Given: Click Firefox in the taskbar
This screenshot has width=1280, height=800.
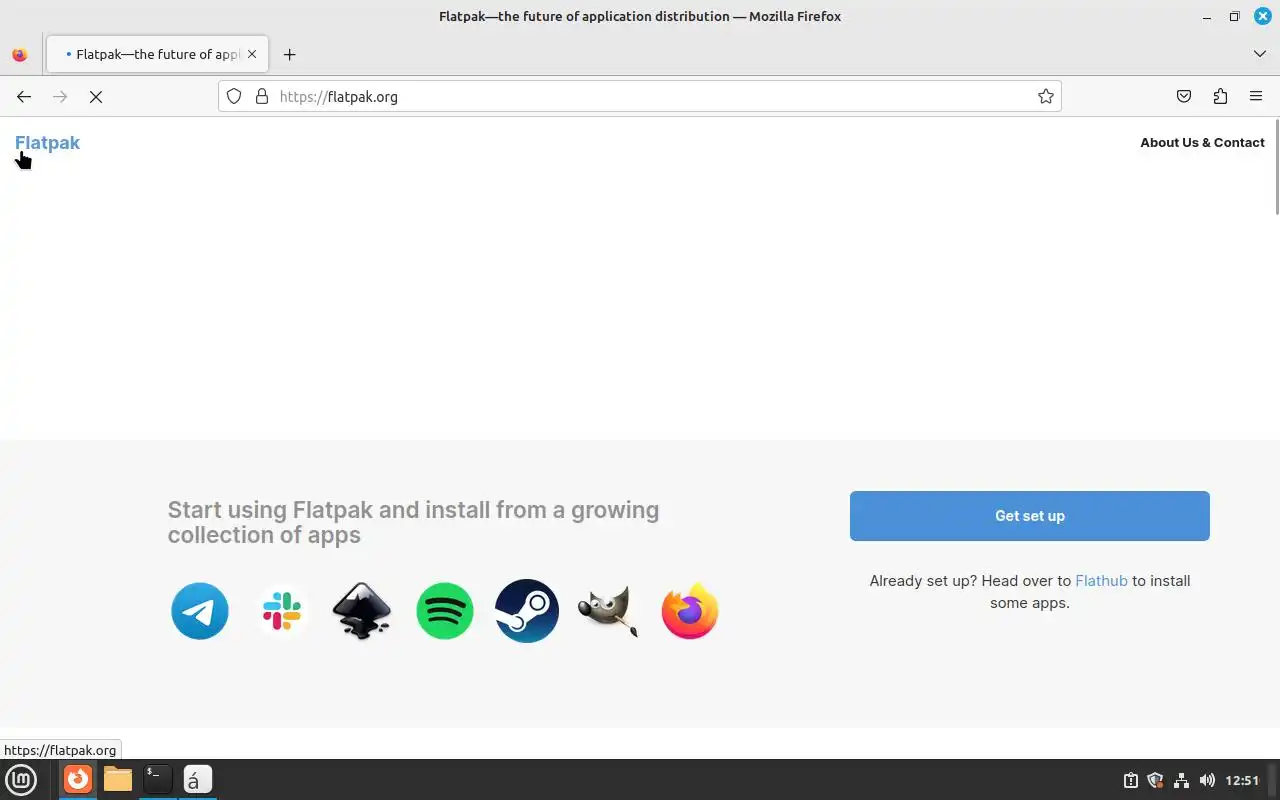Looking at the screenshot, I should pyautogui.click(x=78, y=780).
